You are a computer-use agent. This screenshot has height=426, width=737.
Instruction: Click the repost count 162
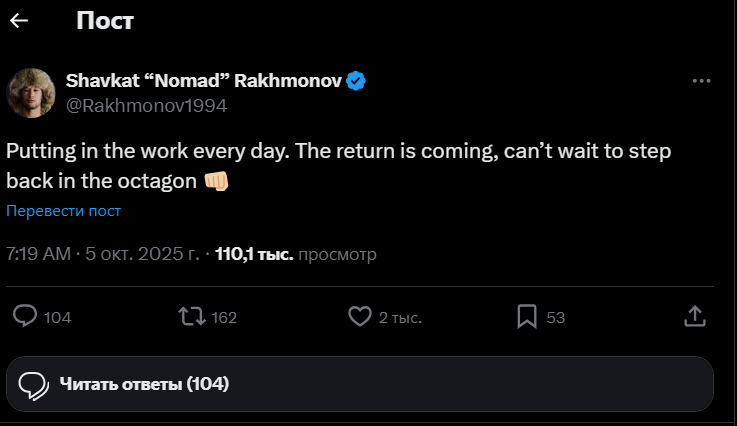pos(224,318)
